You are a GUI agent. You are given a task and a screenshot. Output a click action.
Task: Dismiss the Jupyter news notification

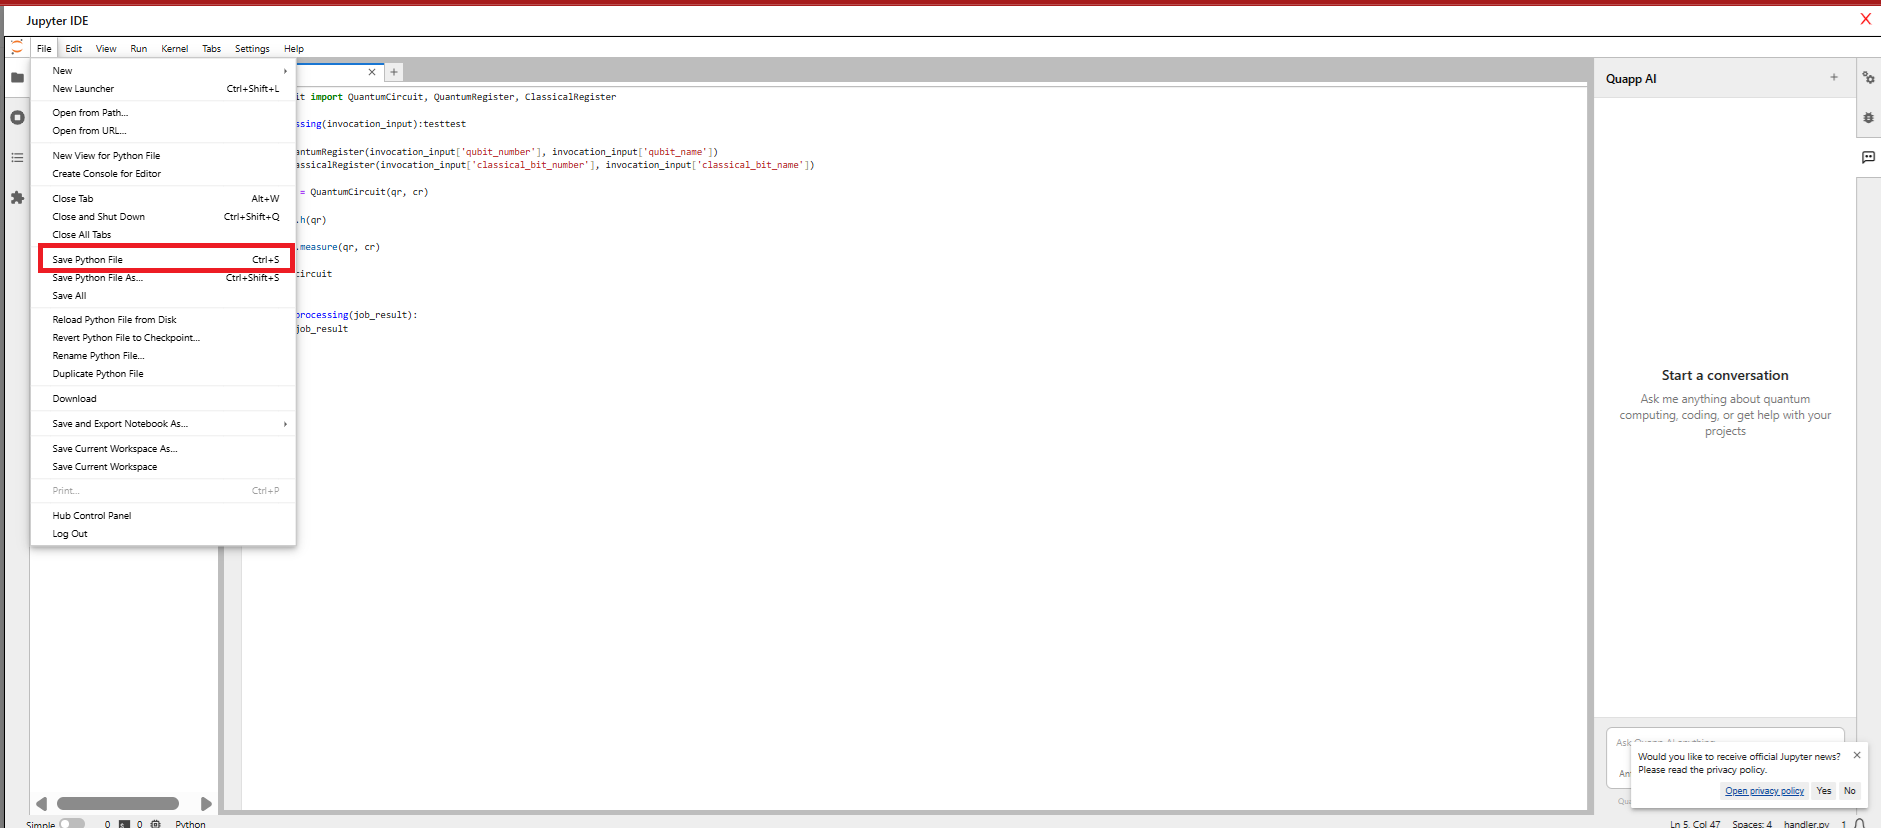click(x=1857, y=755)
